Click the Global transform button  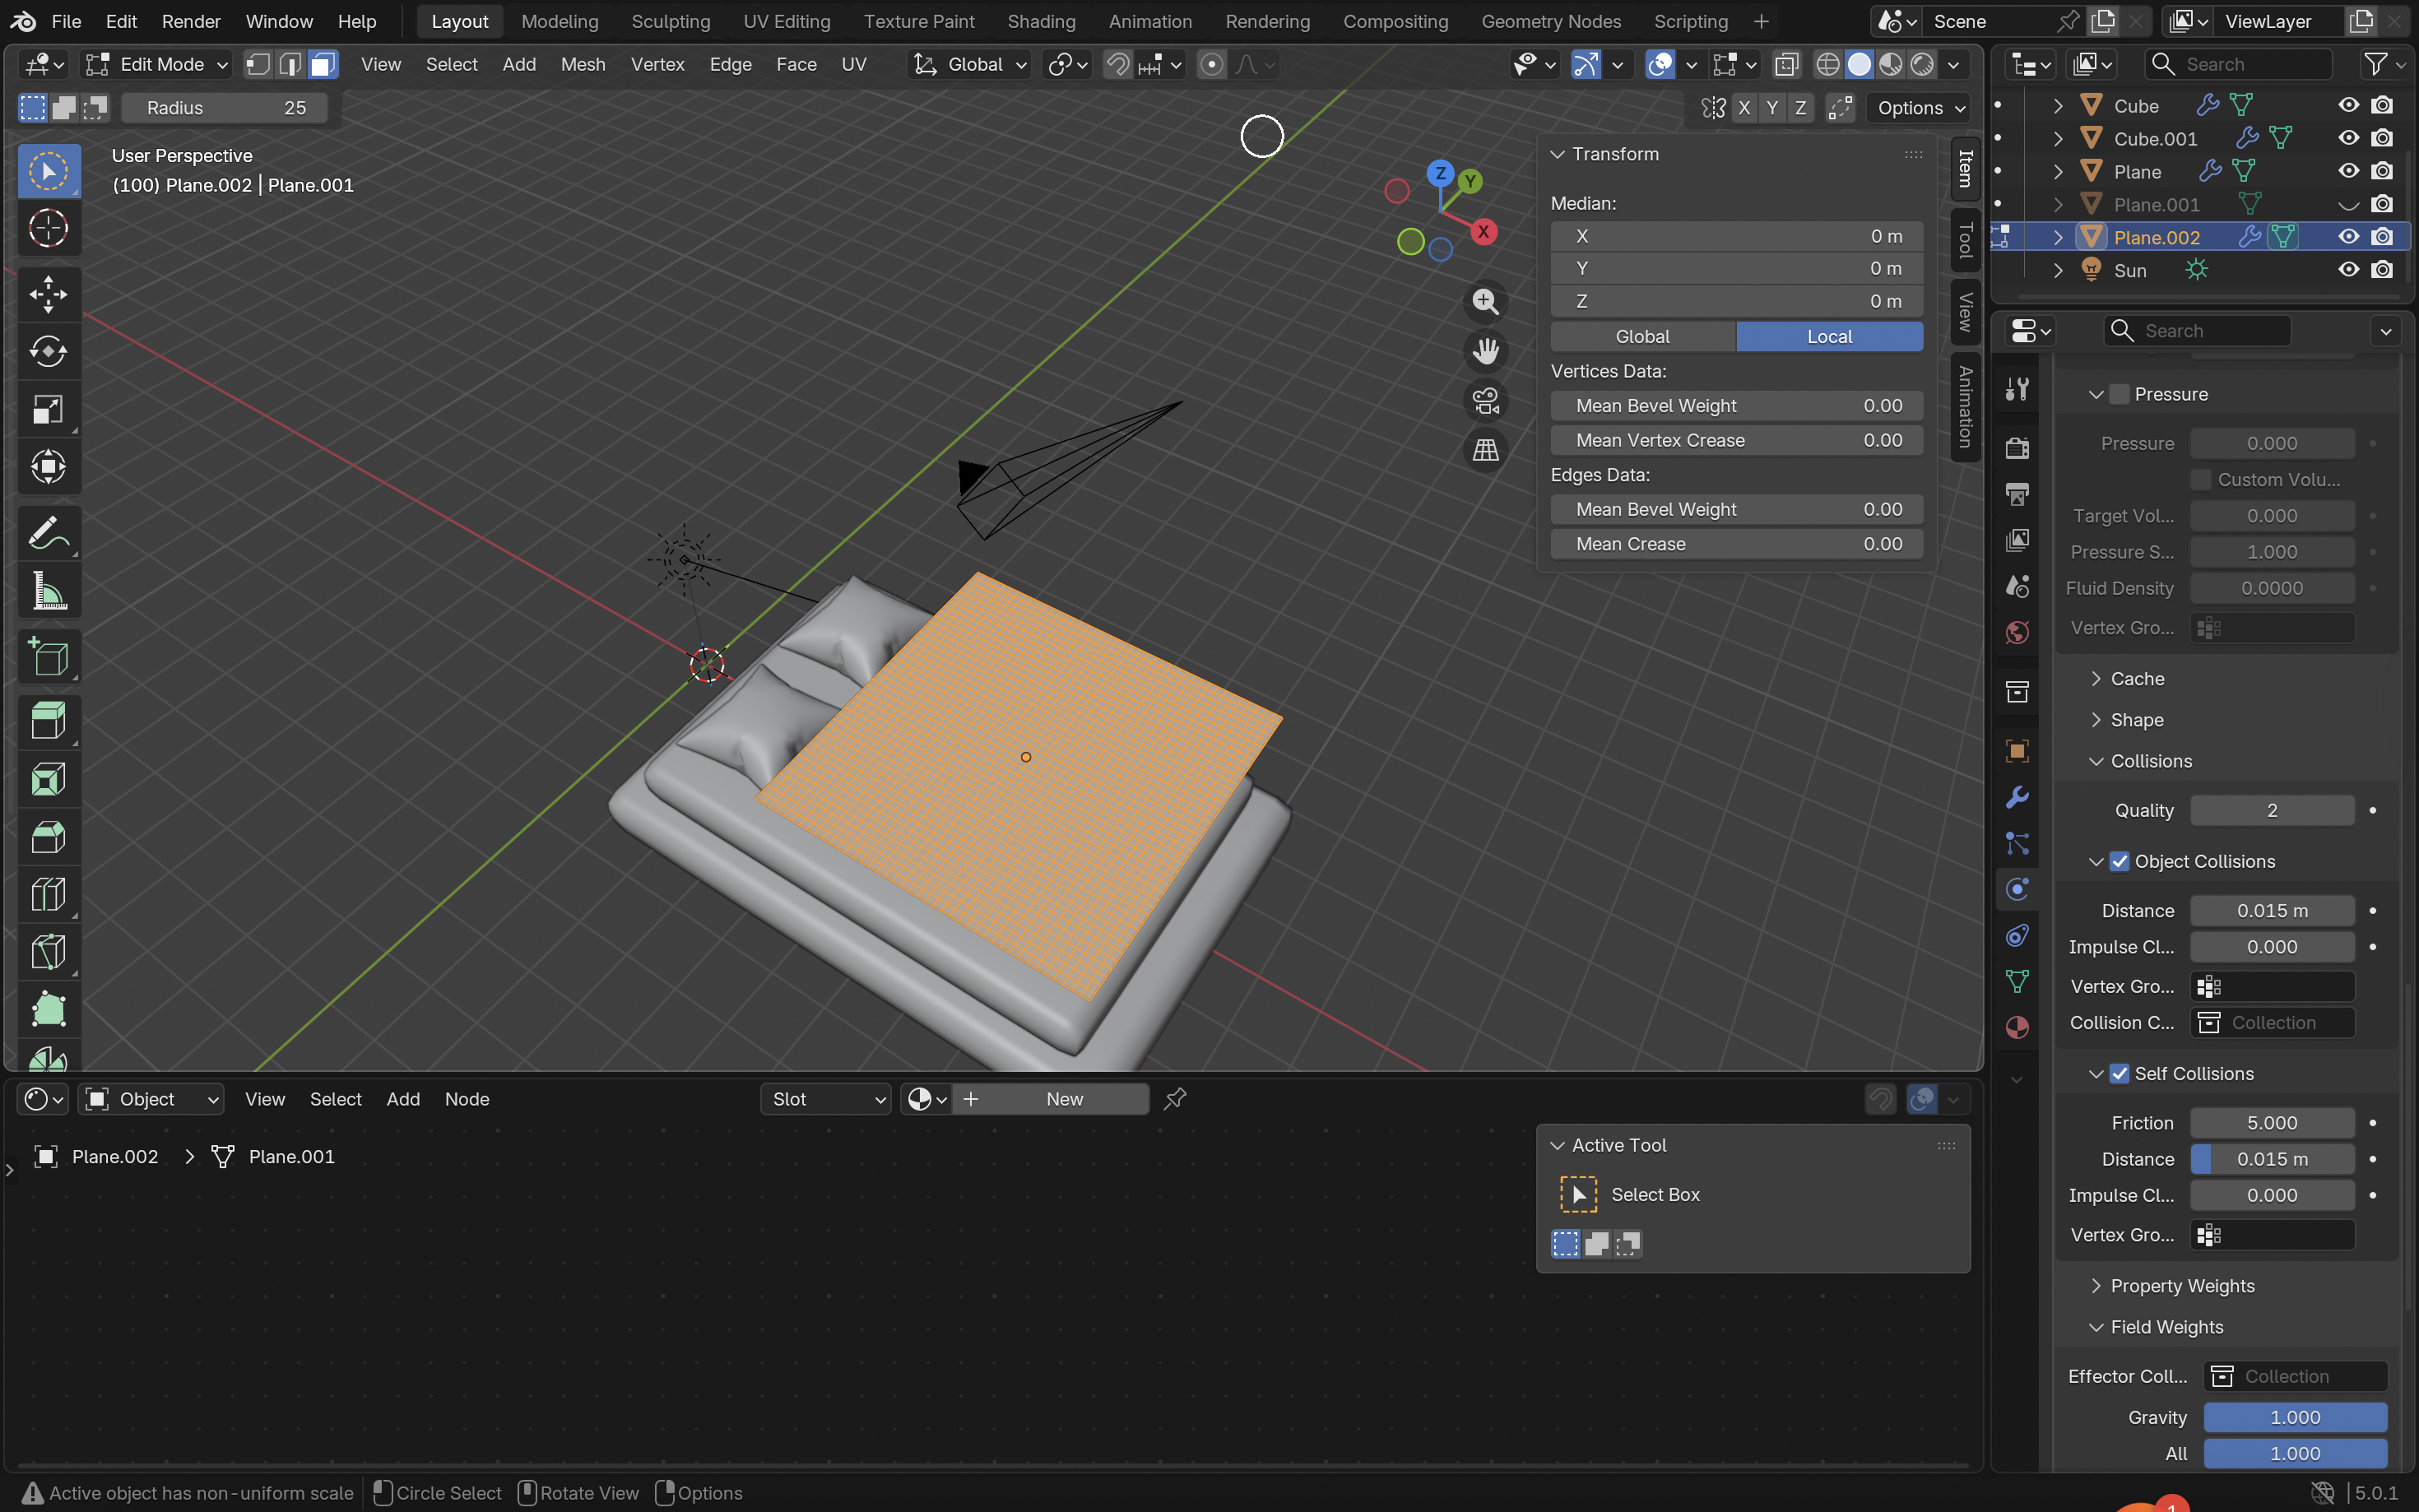click(1642, 337)
